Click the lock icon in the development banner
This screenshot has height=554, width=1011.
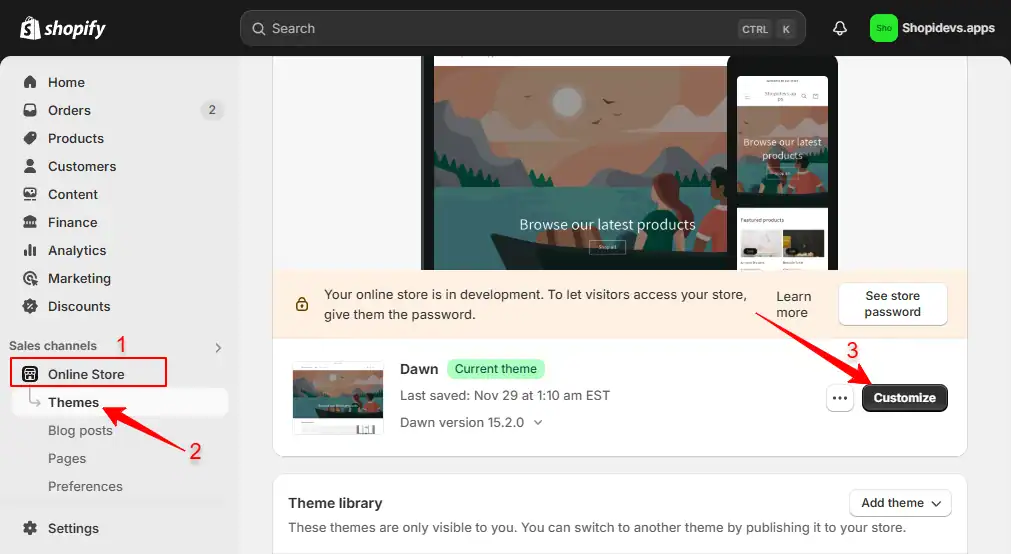click(x=302, y=304)
